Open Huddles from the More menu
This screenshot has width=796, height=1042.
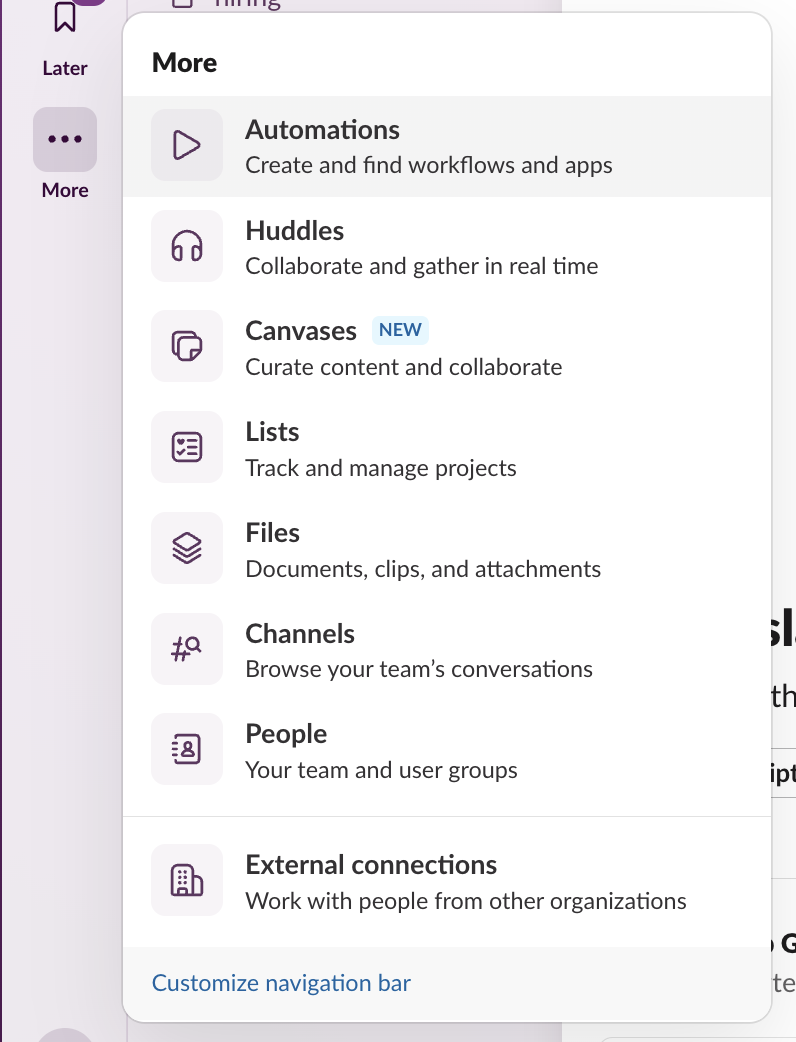pos(295,231)
